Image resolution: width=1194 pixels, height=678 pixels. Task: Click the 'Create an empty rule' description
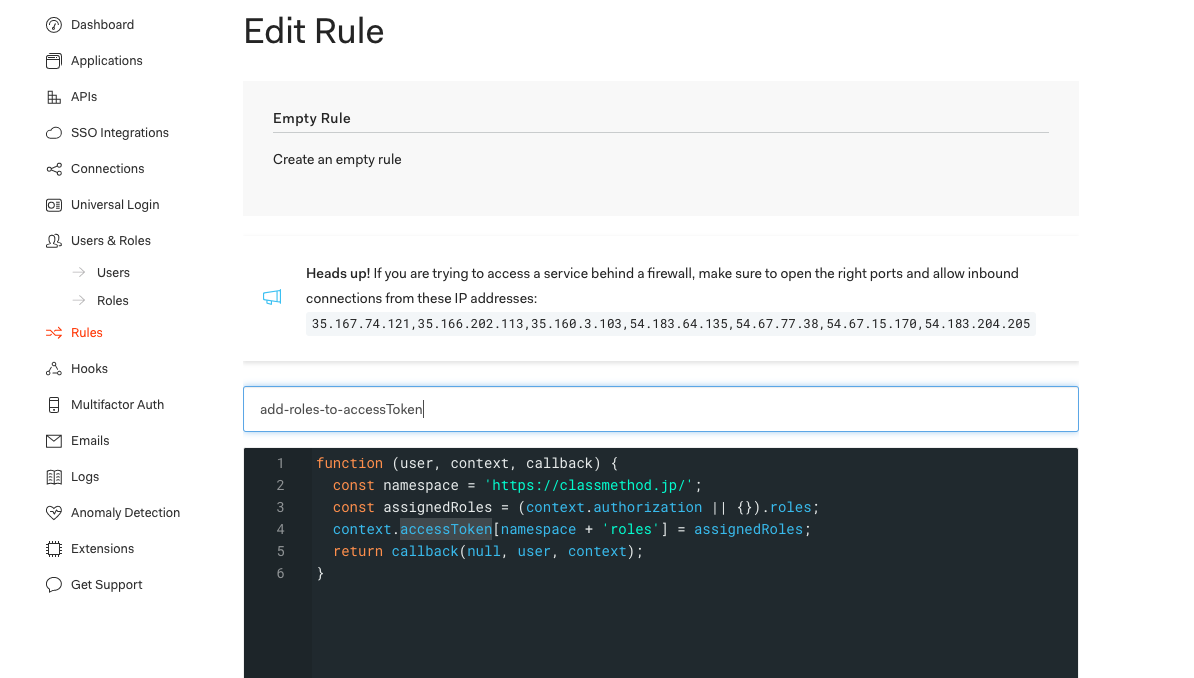point(337,159)
